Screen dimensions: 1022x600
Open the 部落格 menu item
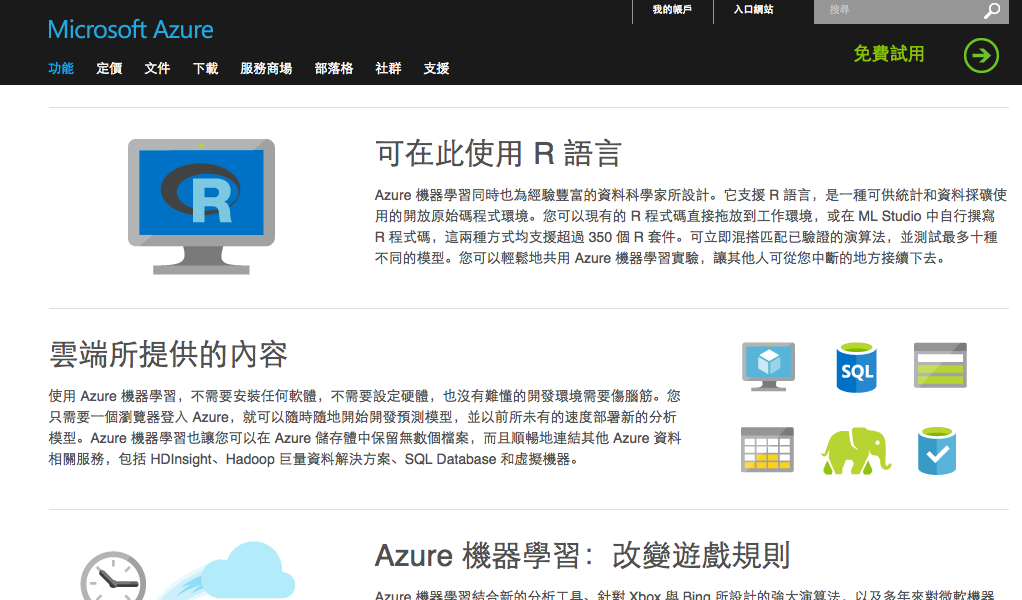coord(334,68)
